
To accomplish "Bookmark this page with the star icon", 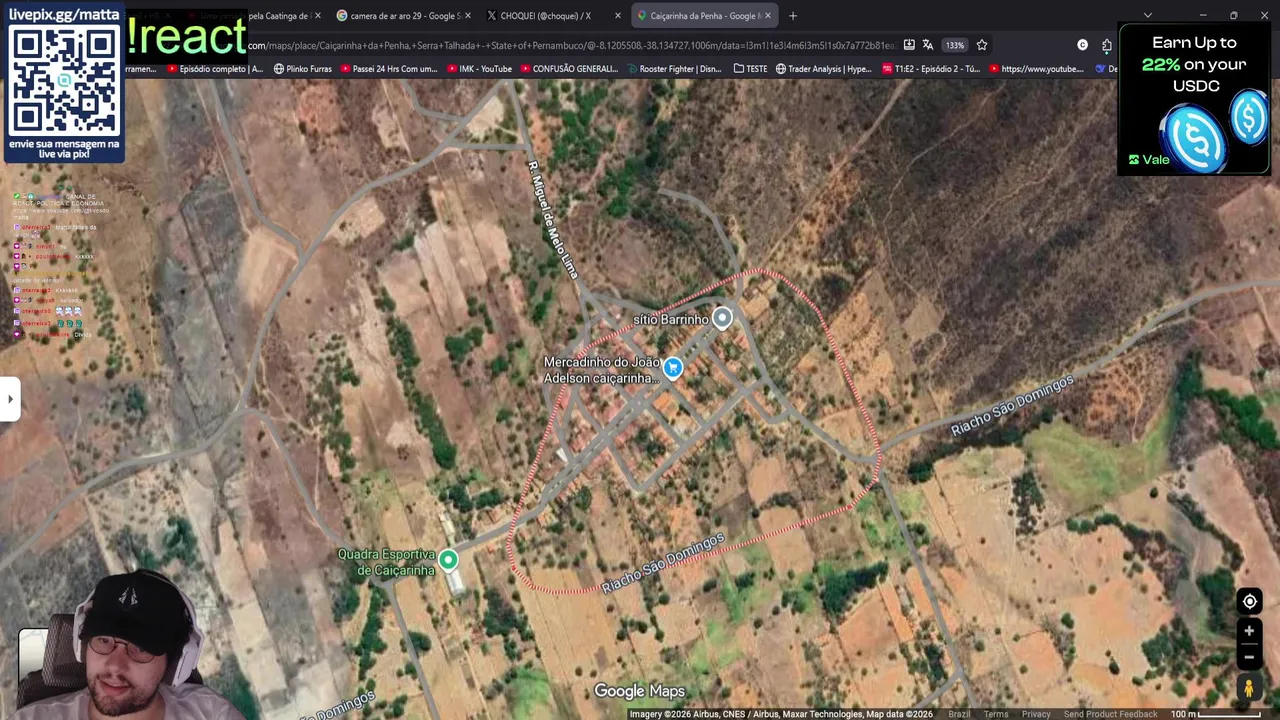I will tap(982, 45).
